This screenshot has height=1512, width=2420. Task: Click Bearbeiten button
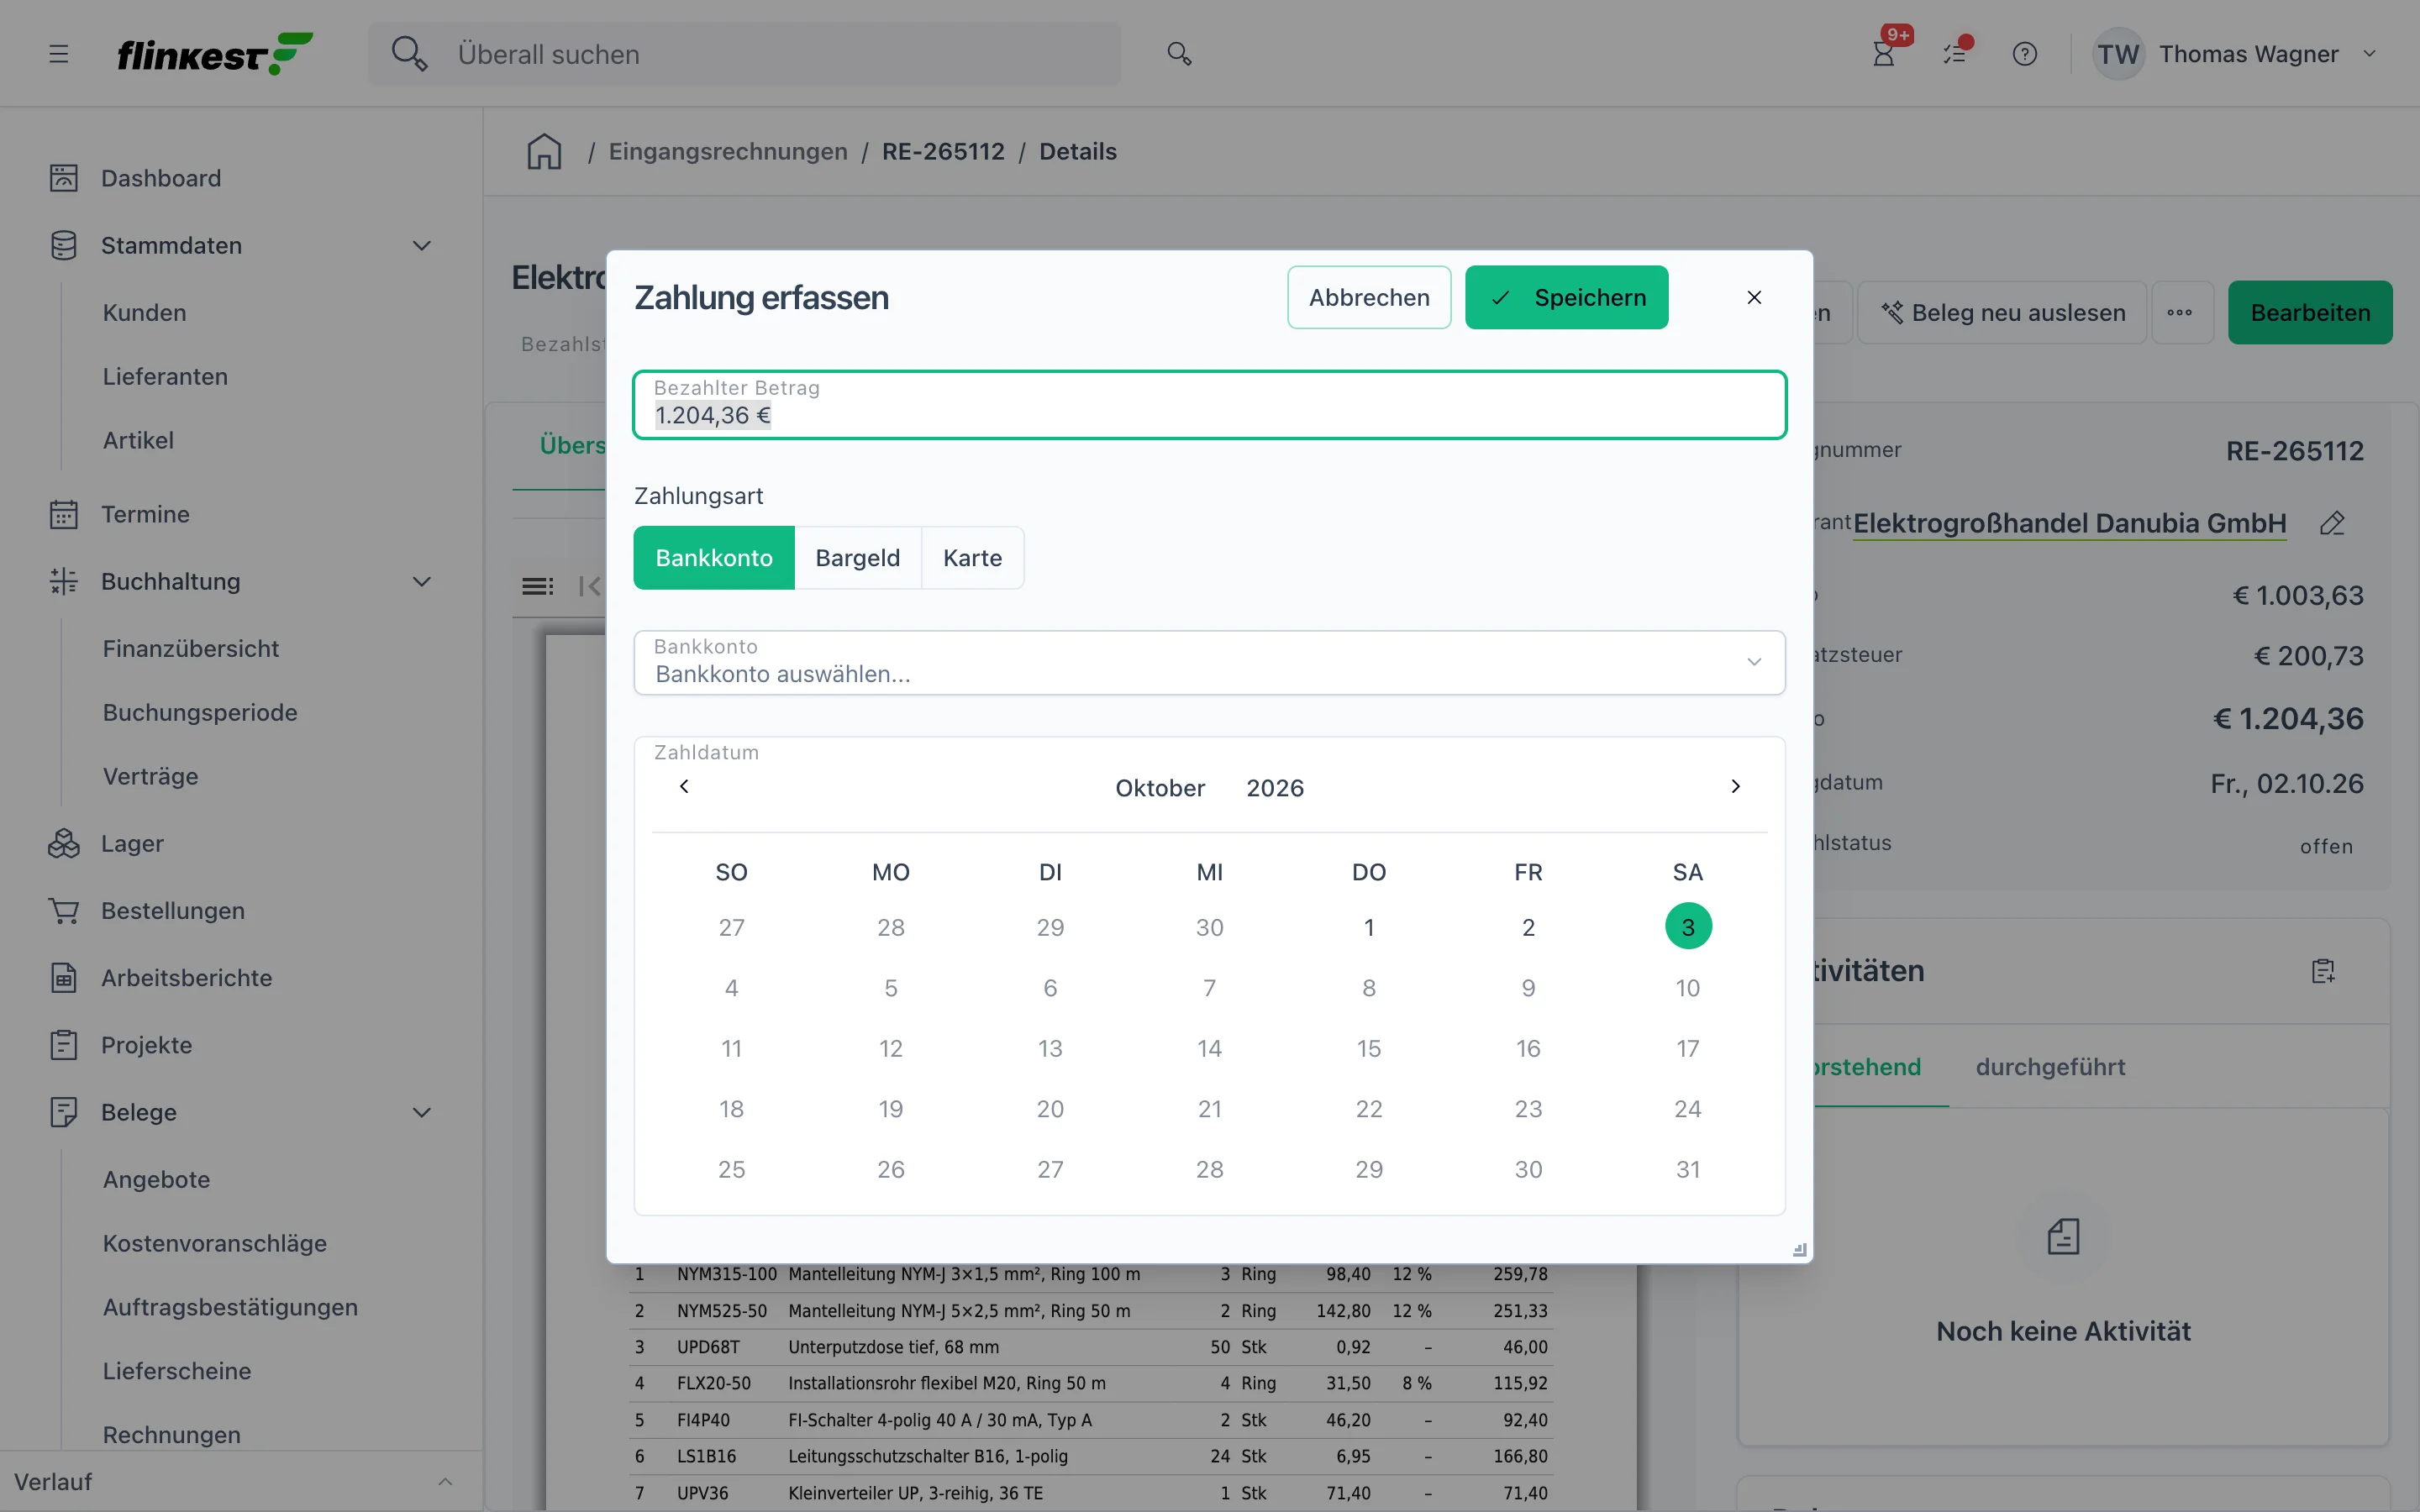click(2310, 313)
